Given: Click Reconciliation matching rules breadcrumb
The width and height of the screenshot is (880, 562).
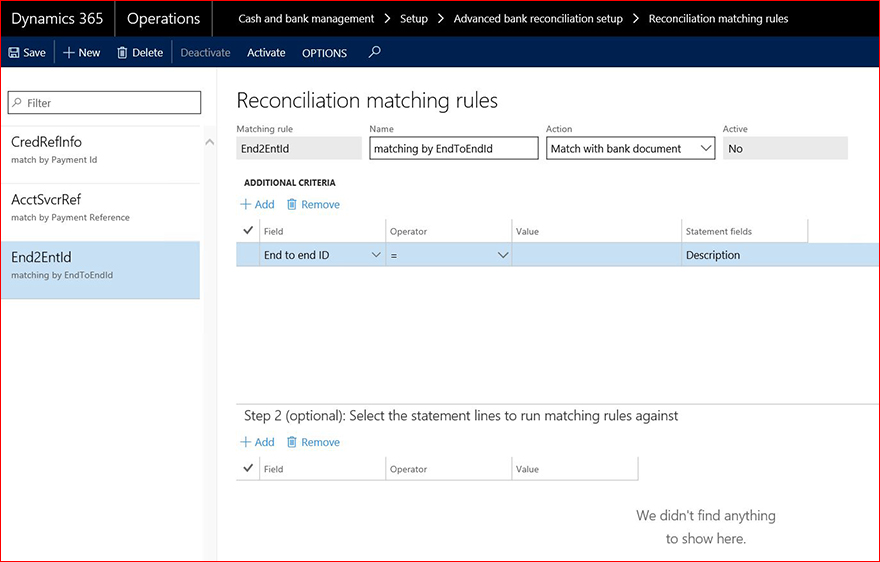Looking at the screenshot, I should tap(718, 19).
